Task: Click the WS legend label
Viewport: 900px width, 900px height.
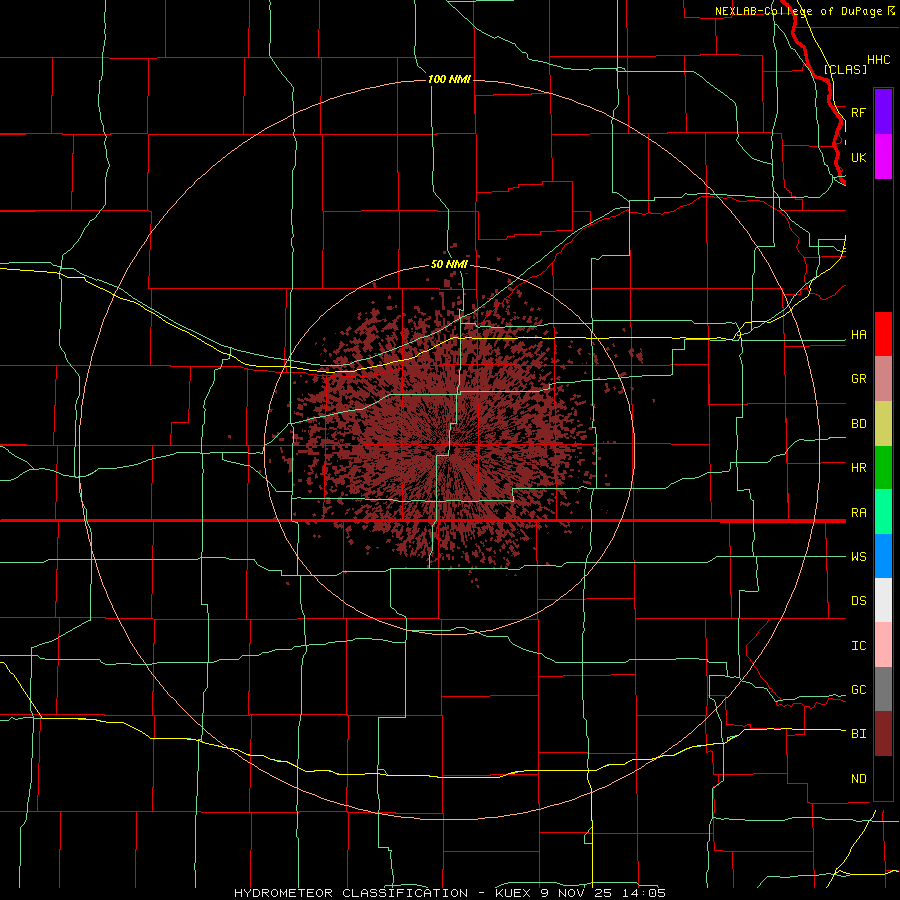Action: click(x=858, y=557)
